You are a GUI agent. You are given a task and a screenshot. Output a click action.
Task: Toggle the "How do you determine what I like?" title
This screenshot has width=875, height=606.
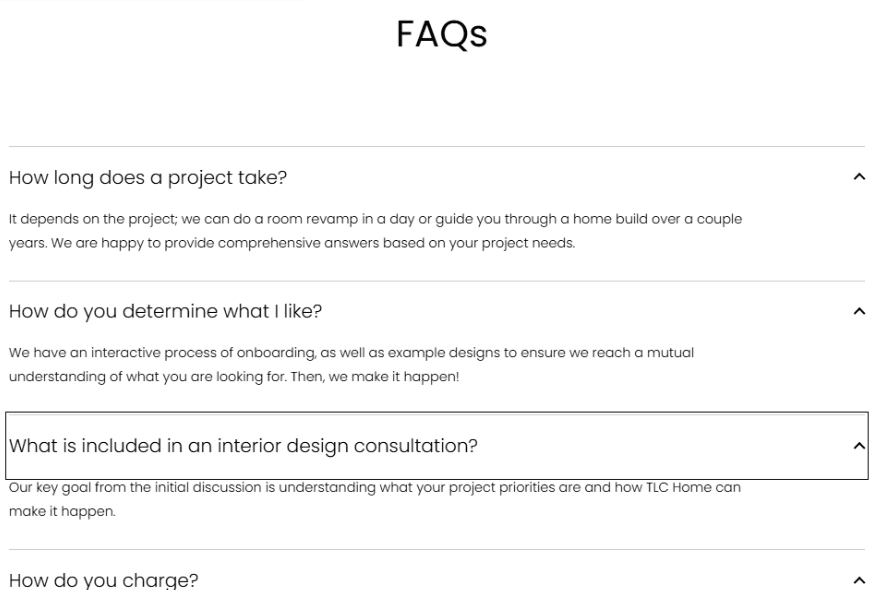coord(165,311)
